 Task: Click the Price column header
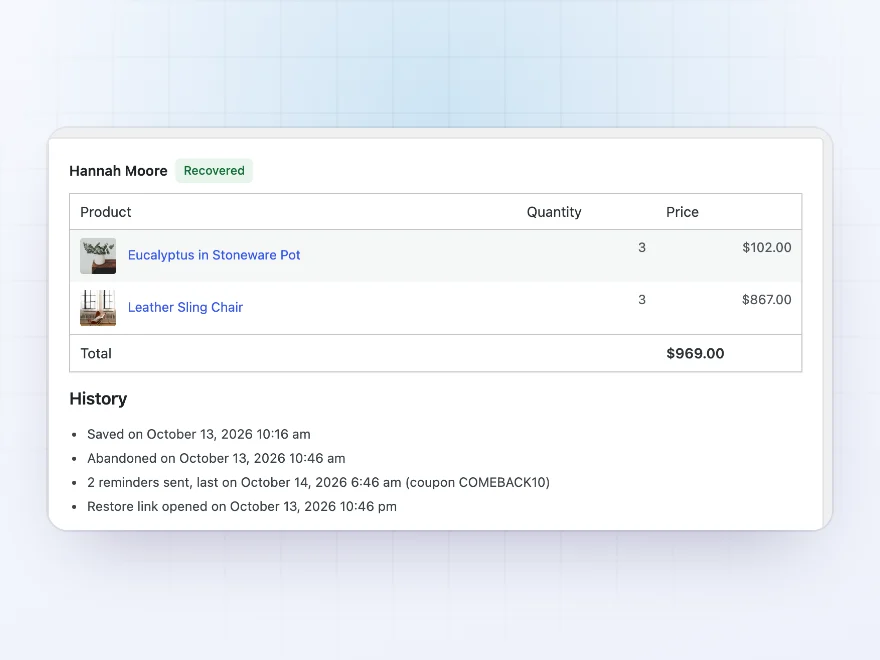click(682, 212)
